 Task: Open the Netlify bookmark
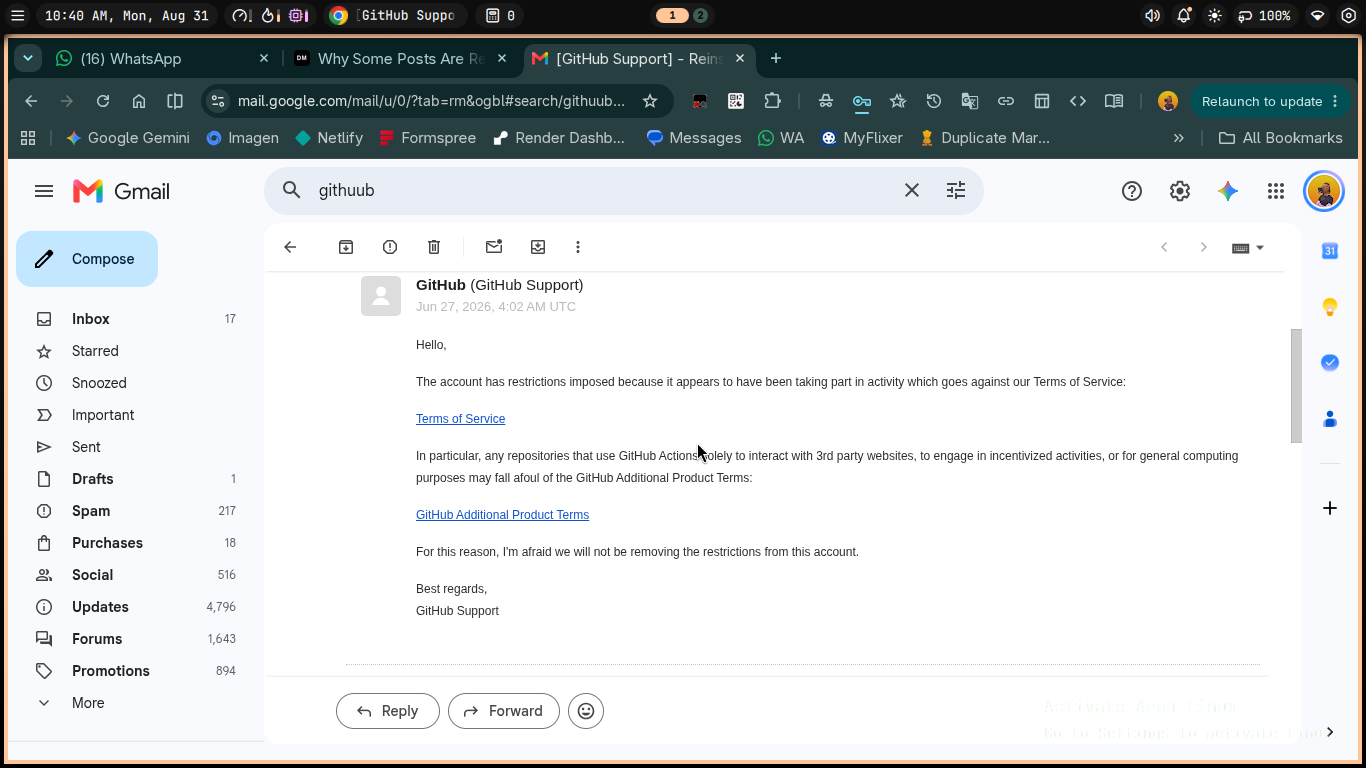[x=330, y=138]
